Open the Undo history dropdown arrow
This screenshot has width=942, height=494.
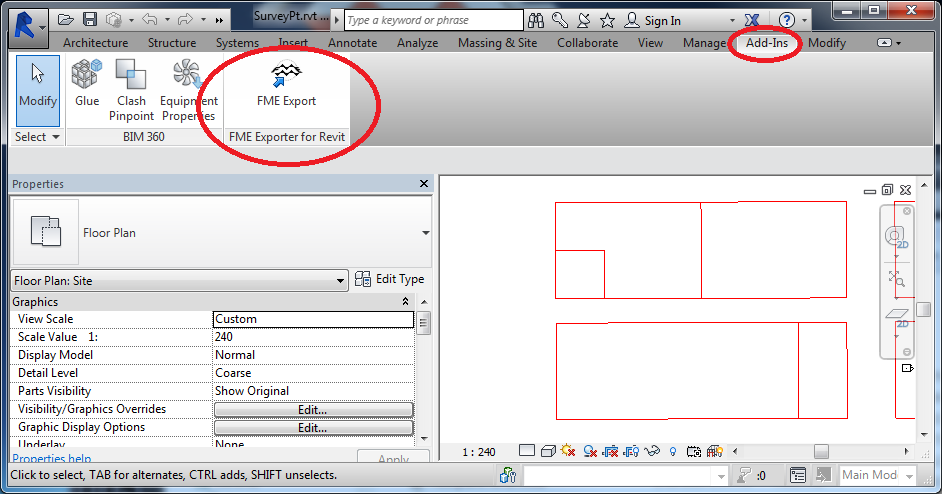(x=167, y=20)
